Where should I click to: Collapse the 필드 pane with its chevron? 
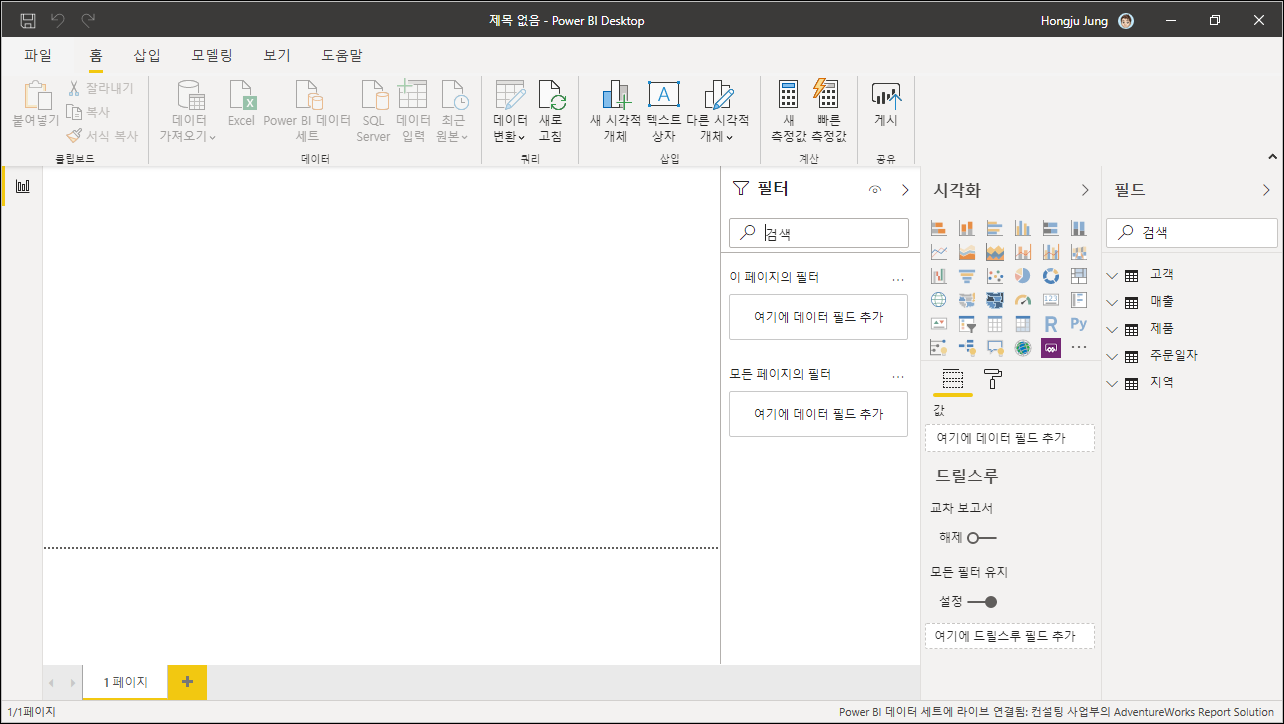pos(1266,190)
